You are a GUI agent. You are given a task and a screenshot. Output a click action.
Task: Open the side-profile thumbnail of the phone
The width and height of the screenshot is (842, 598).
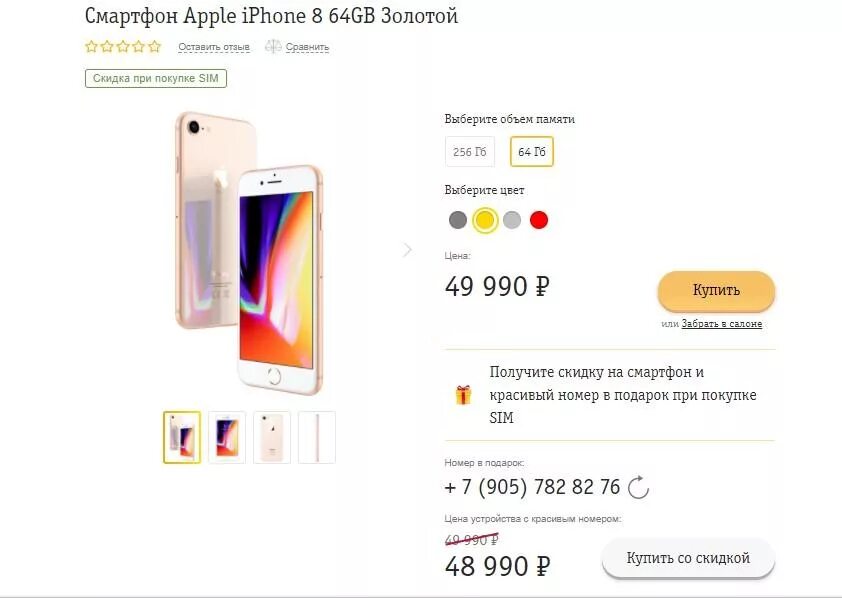[317, 437]
